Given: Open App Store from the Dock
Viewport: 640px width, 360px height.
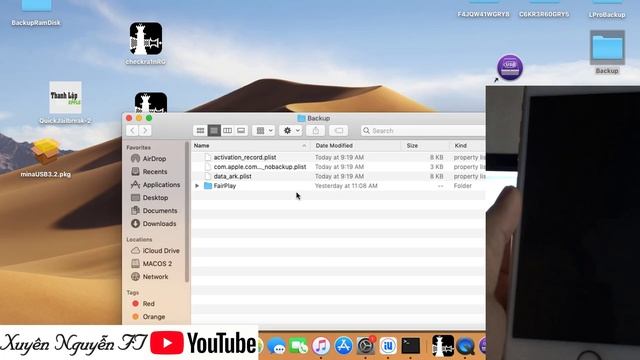Looking at the screenshot, I should click(344, 346).
